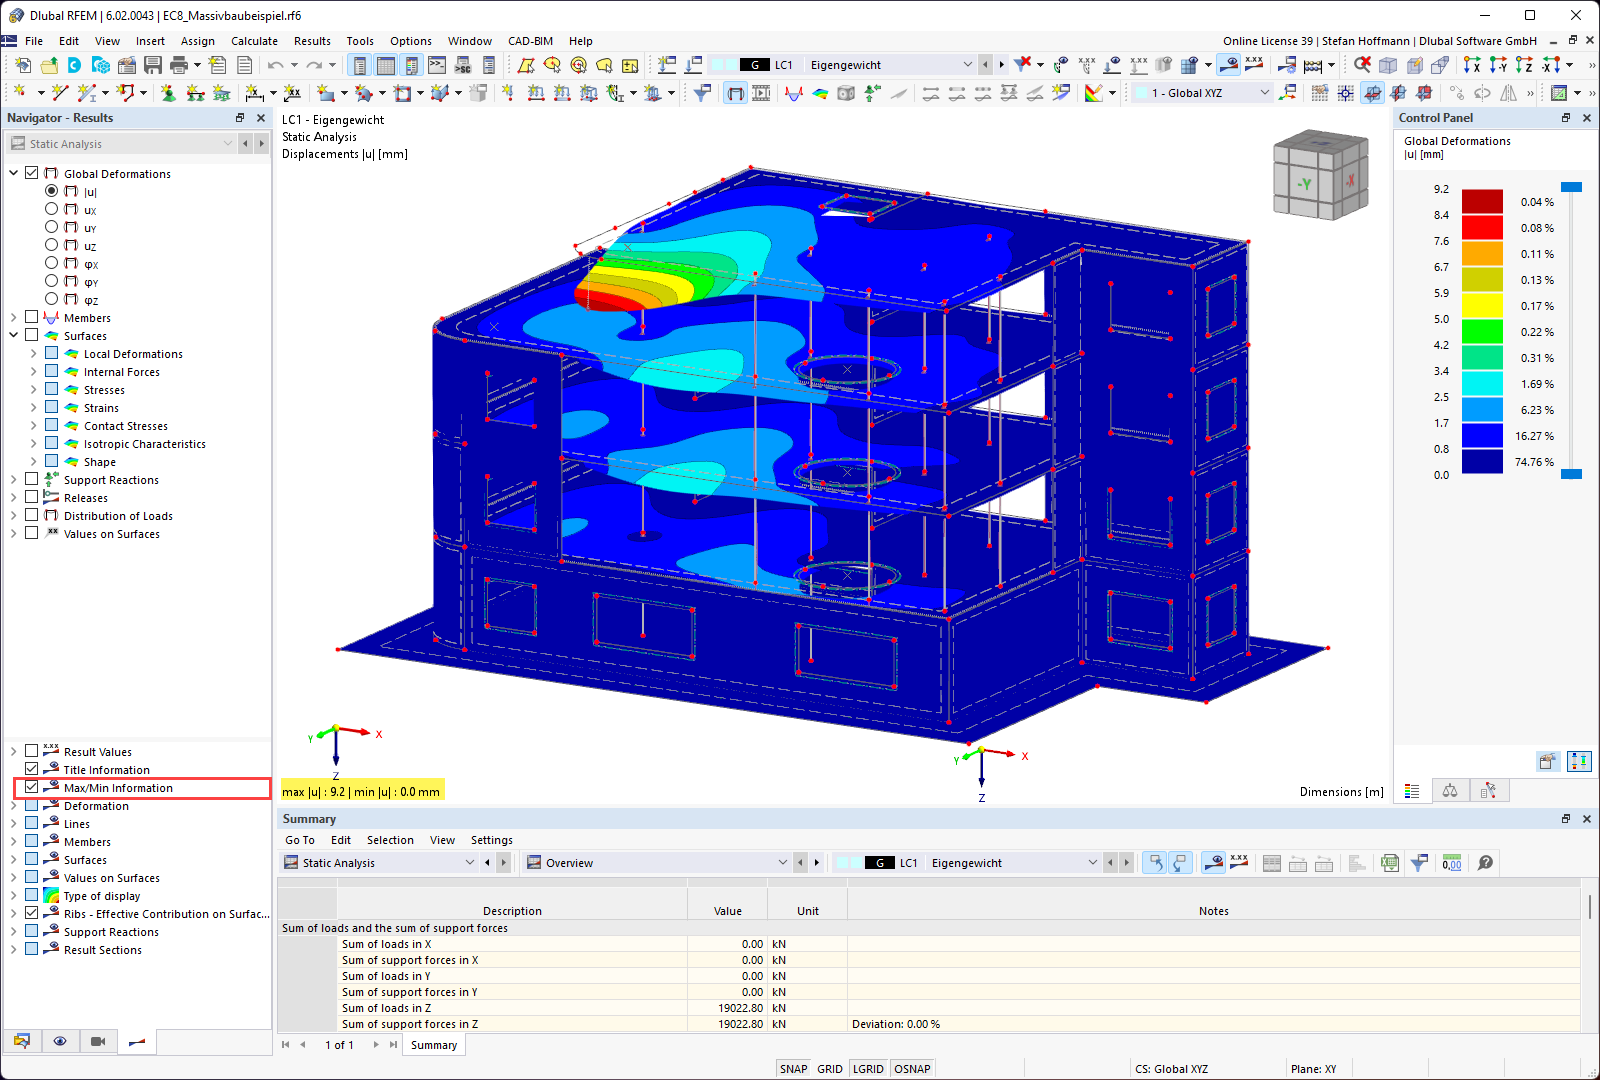Select the uZ radio button
This screenshot has height=1080, width=1600.
click(x=51, y=245)
